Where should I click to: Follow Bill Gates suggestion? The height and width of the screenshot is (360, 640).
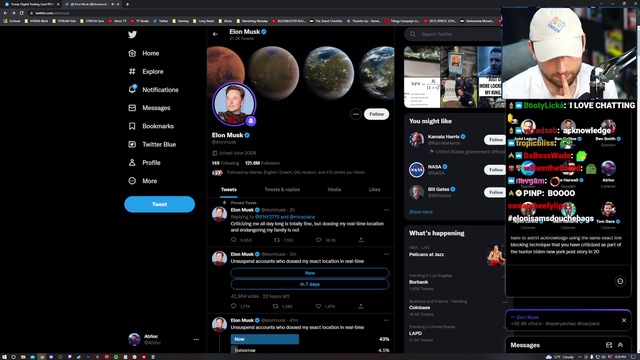click(495, 192)
